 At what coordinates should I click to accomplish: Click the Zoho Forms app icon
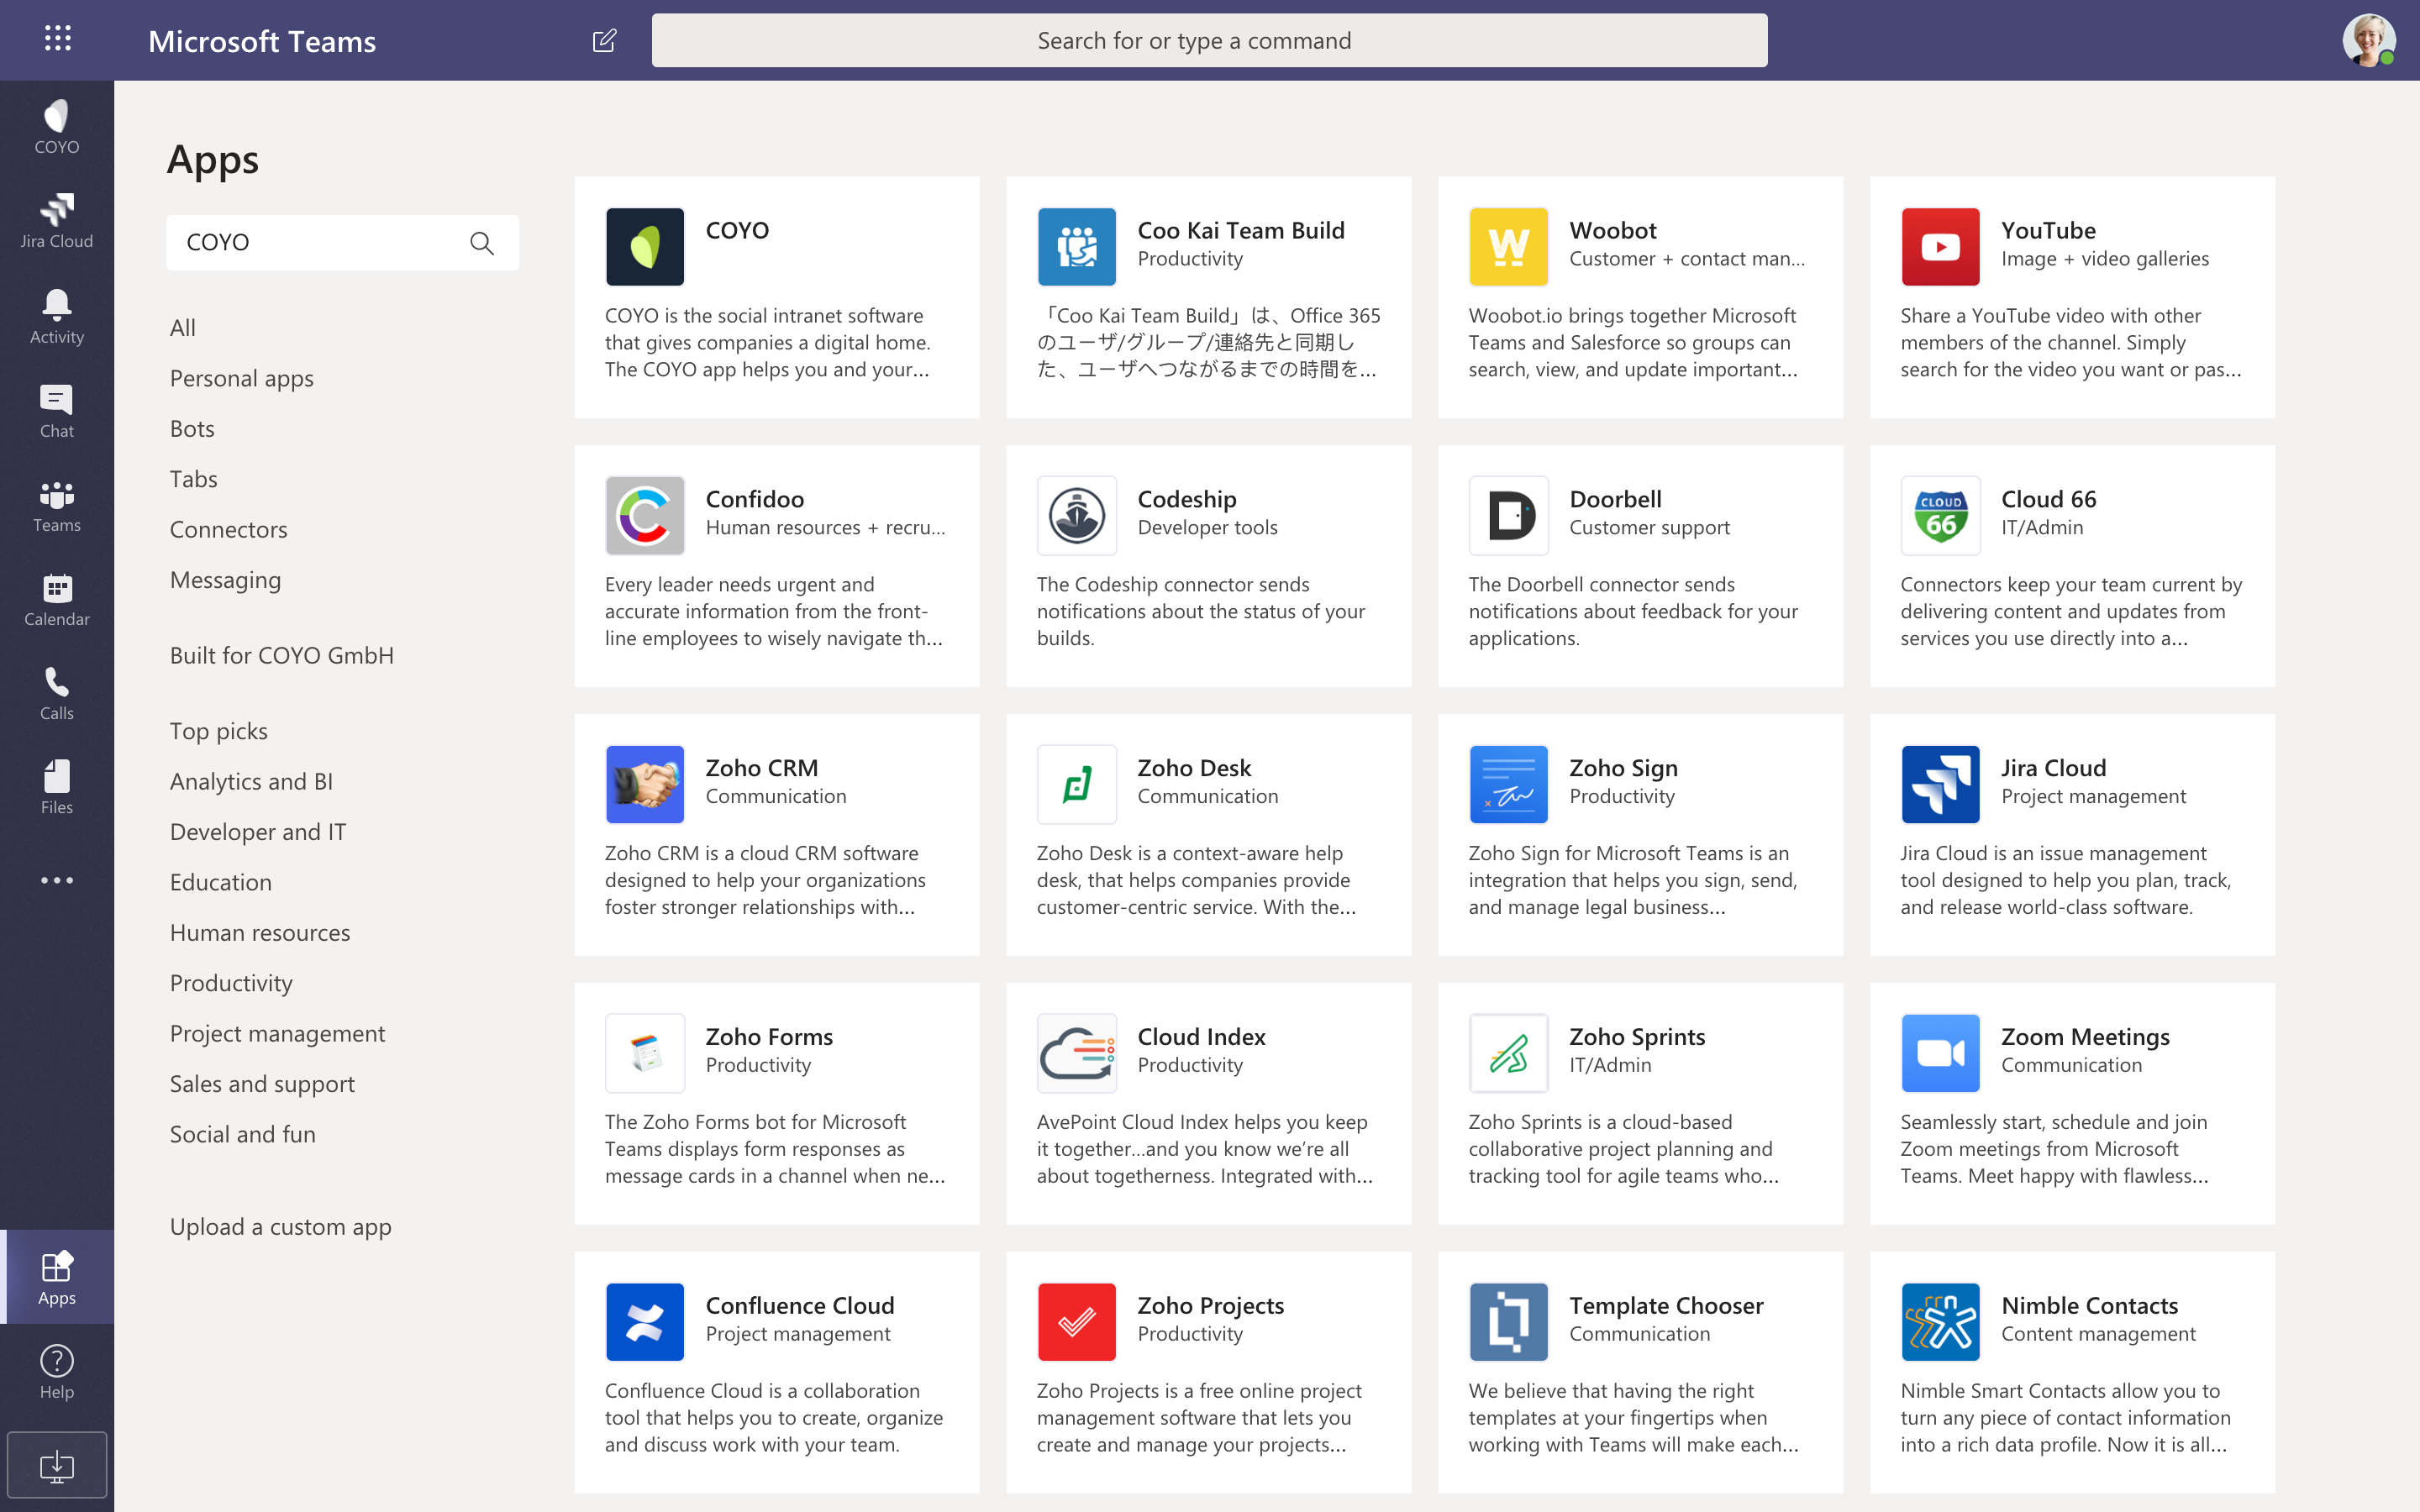(645, 1054)
